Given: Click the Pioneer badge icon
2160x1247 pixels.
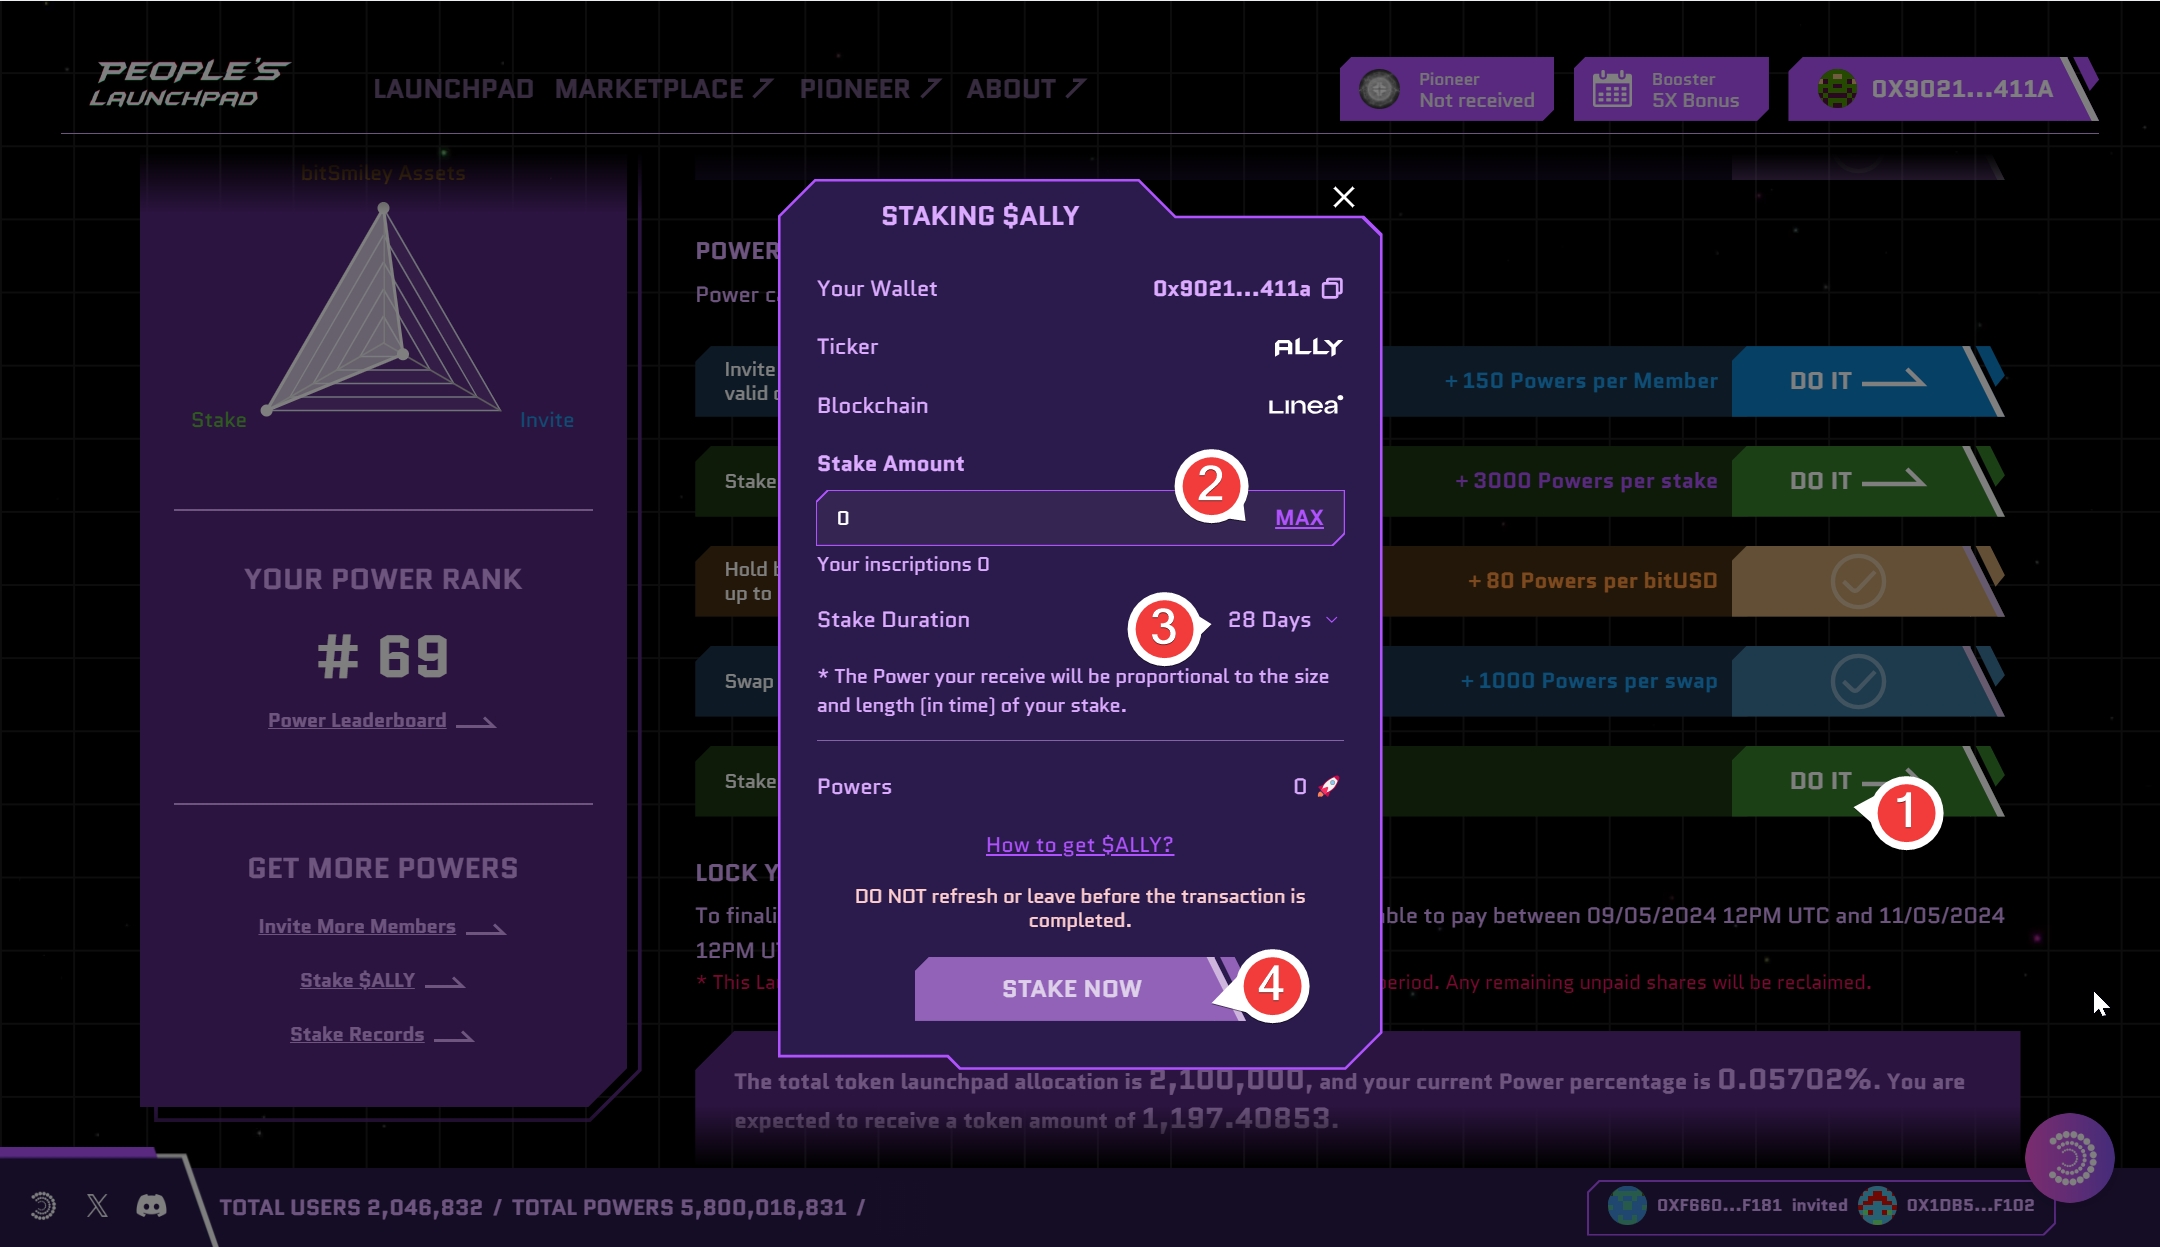Looking at the screenshot, I should click(x=1379, y=89).
